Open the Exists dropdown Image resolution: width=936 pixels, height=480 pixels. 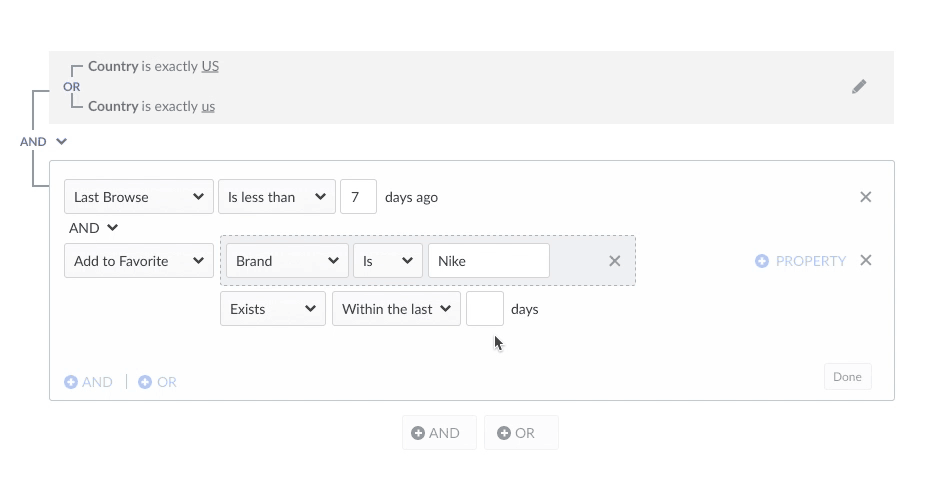click(x=273, y=309)
